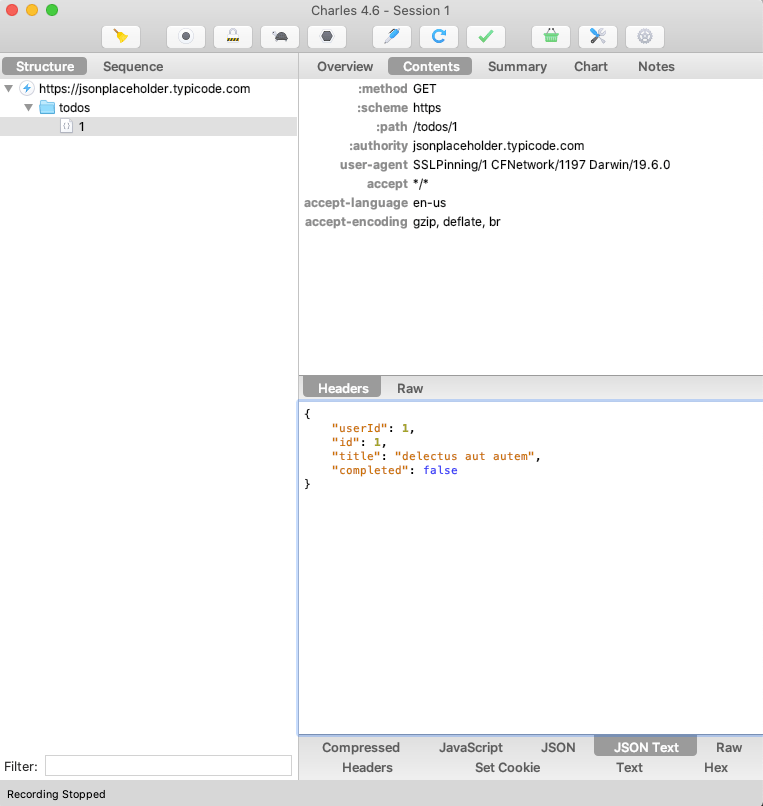Viewport: 763px width, 806px height.
Task: Toggle the record button in the toolbar
Action: [185, 37]
